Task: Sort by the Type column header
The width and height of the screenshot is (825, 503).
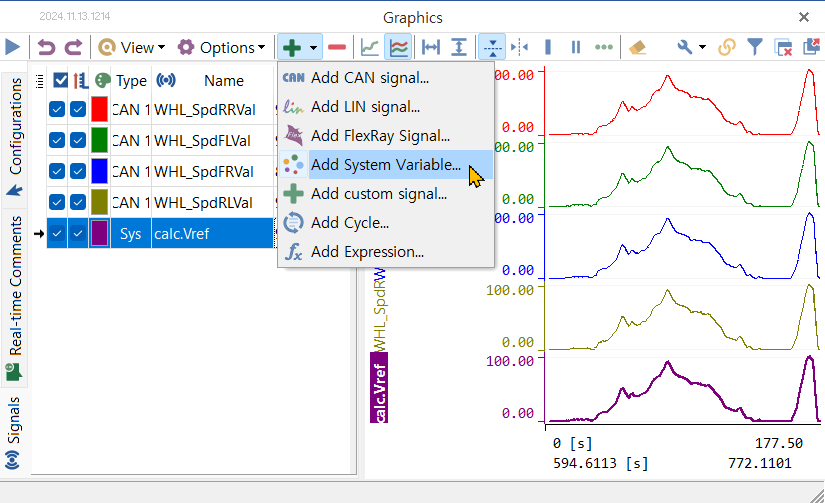Action: pyautogui.click(x=131, y=81)
